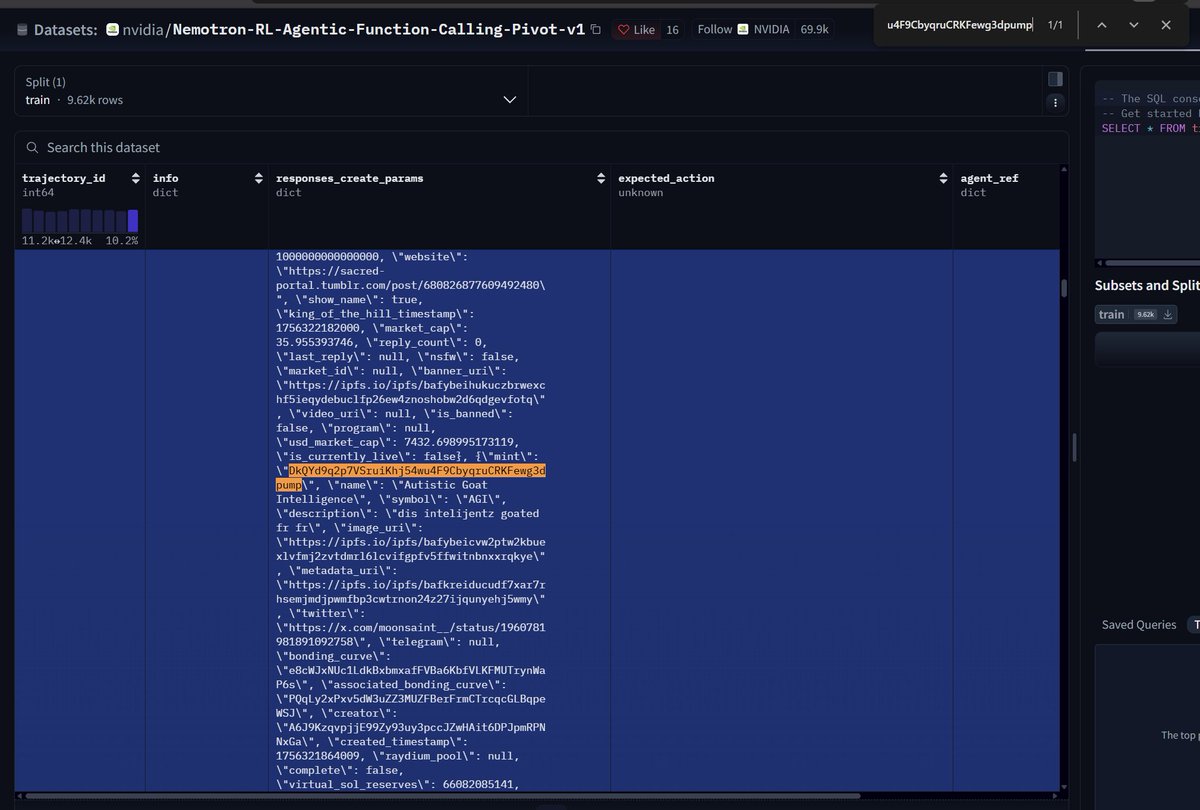Focus the Search this dataset field
Viewport: 1200px width, 810px height.
540,147
